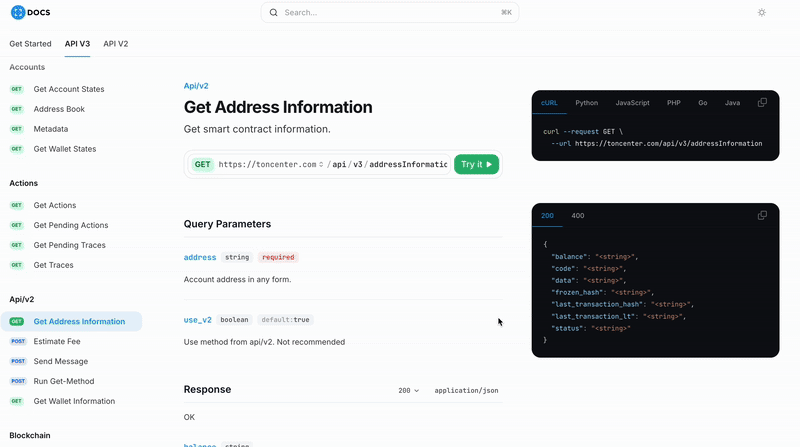Screen dimensions: 800x447
Task: Show the Java code example tab
Action: 732,103
